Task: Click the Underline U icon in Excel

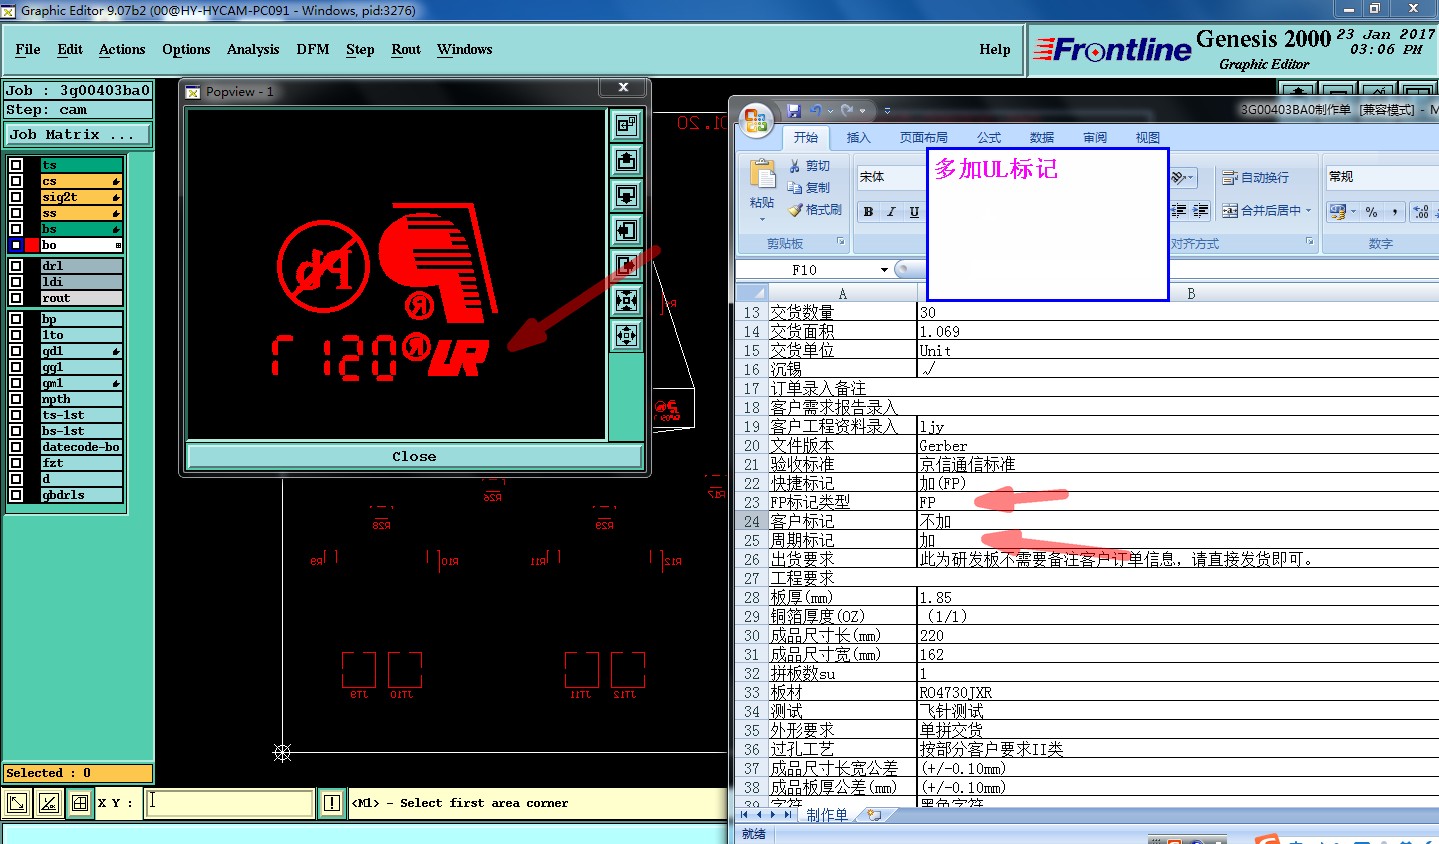Action: (914, 212)
